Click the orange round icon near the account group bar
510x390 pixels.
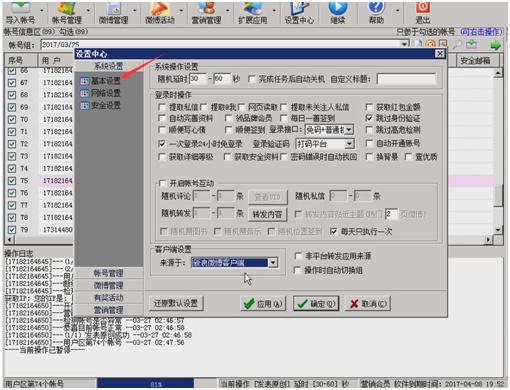pos(431,44)
